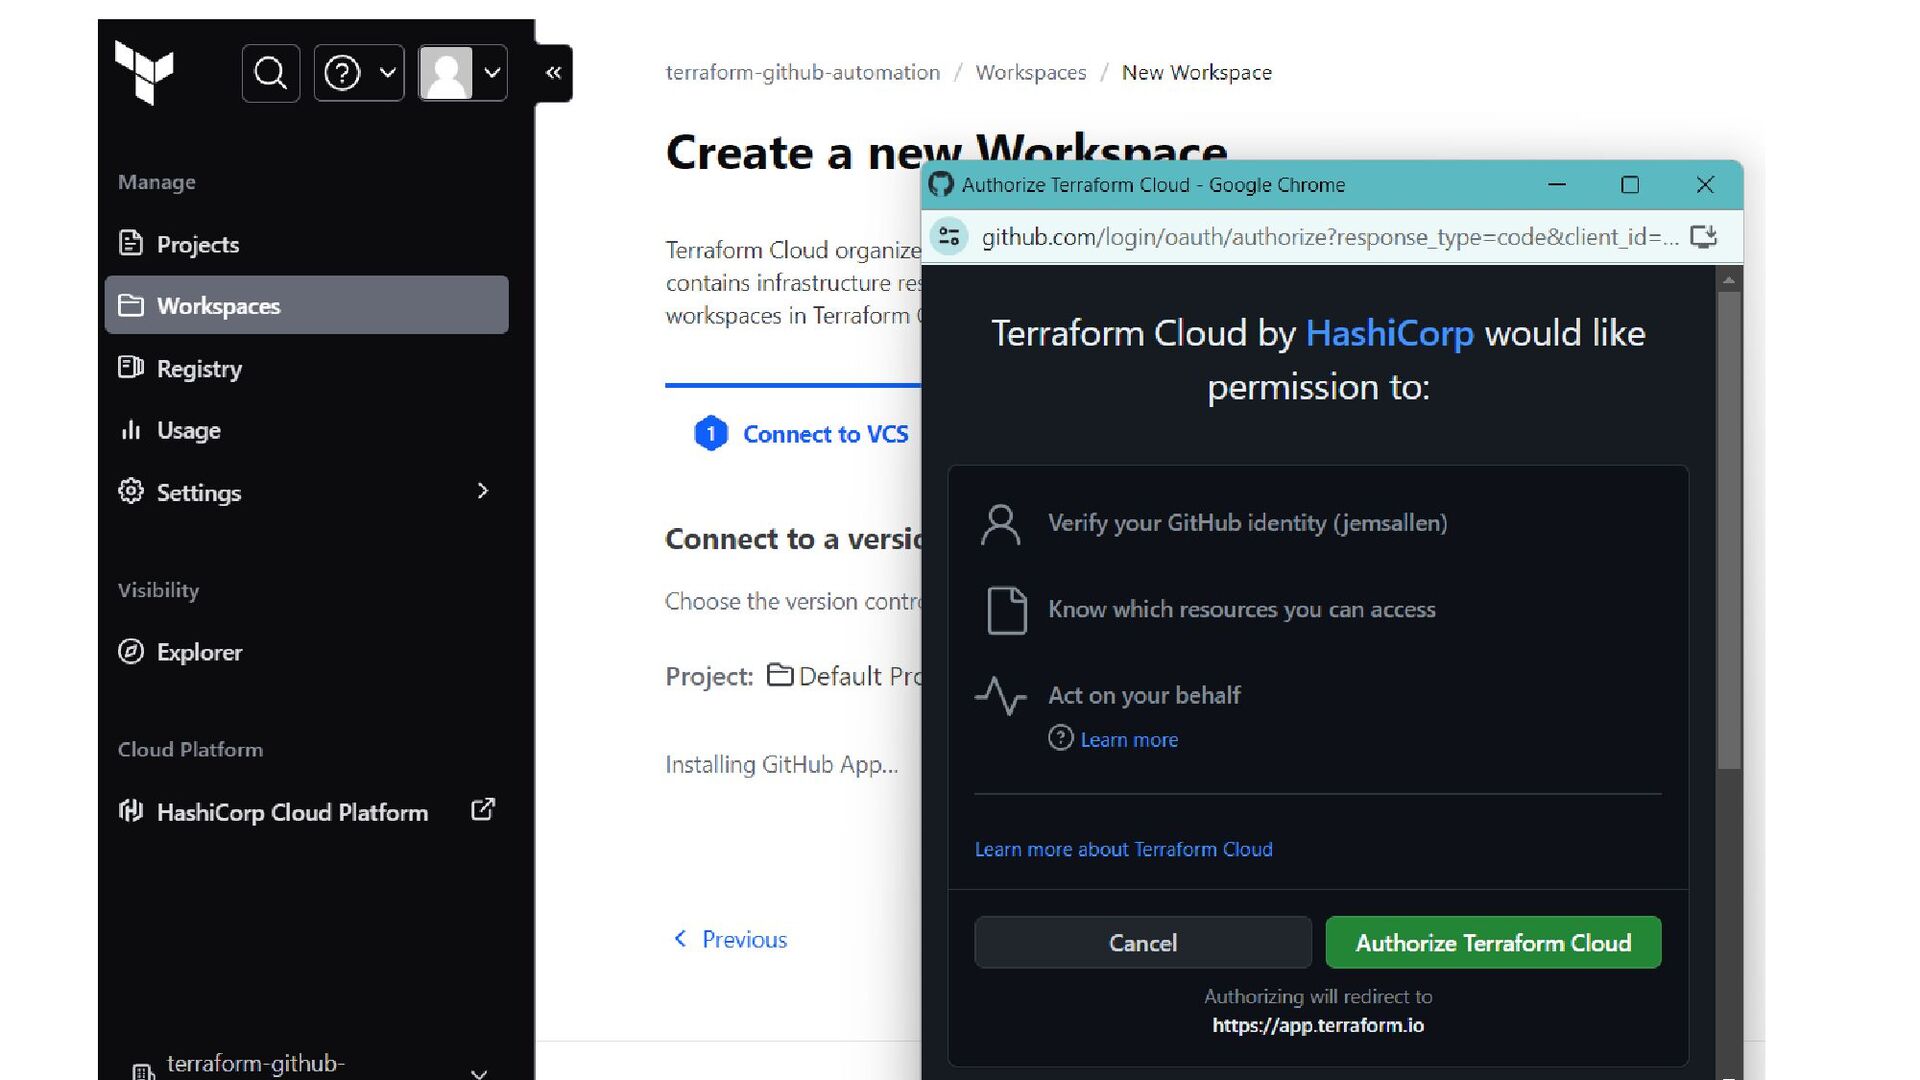1920x1080 pixels.
Task: Click the Settings gear icon
Action: [131, 491]
